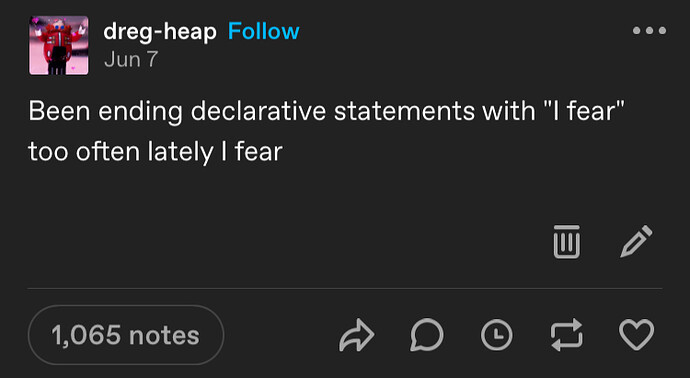Screen dimensions: 690x378
Task: View the 1,065 notes list
Action: [126, 335]
